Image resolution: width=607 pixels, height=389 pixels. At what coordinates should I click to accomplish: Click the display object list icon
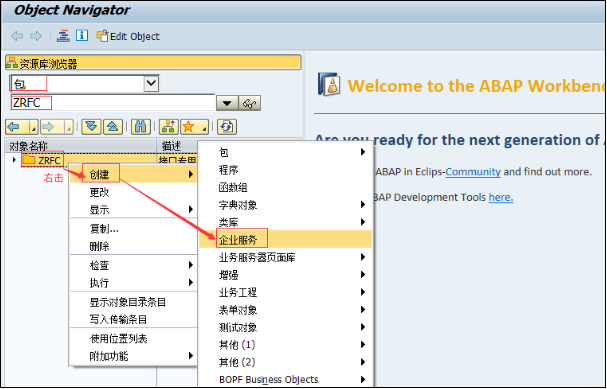pos(63,36)
